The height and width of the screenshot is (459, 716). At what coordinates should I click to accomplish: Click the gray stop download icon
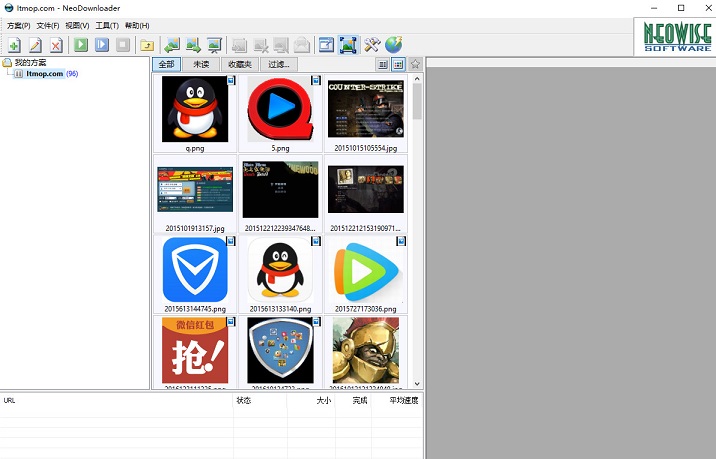click(x=123, y=44)
